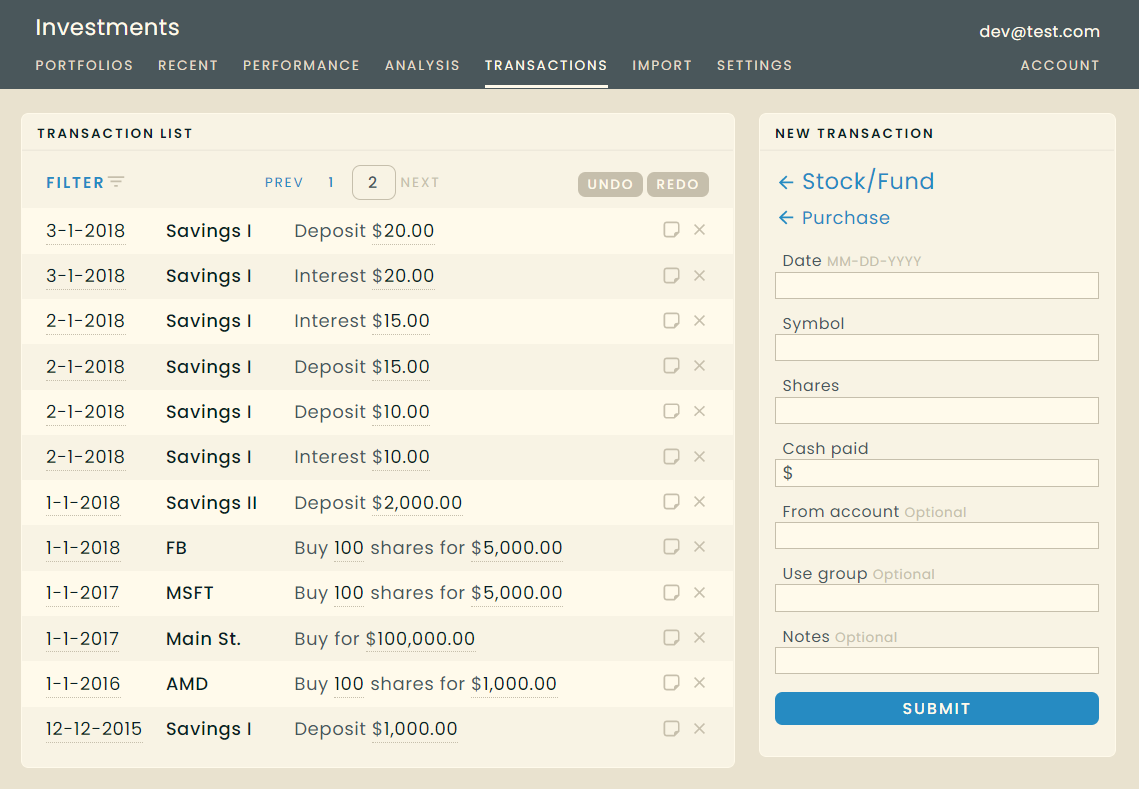Image resolution: width=1139 pixels, height=789 pixels.
Task: Focus the Symbol input field
Action: [936, 348]
